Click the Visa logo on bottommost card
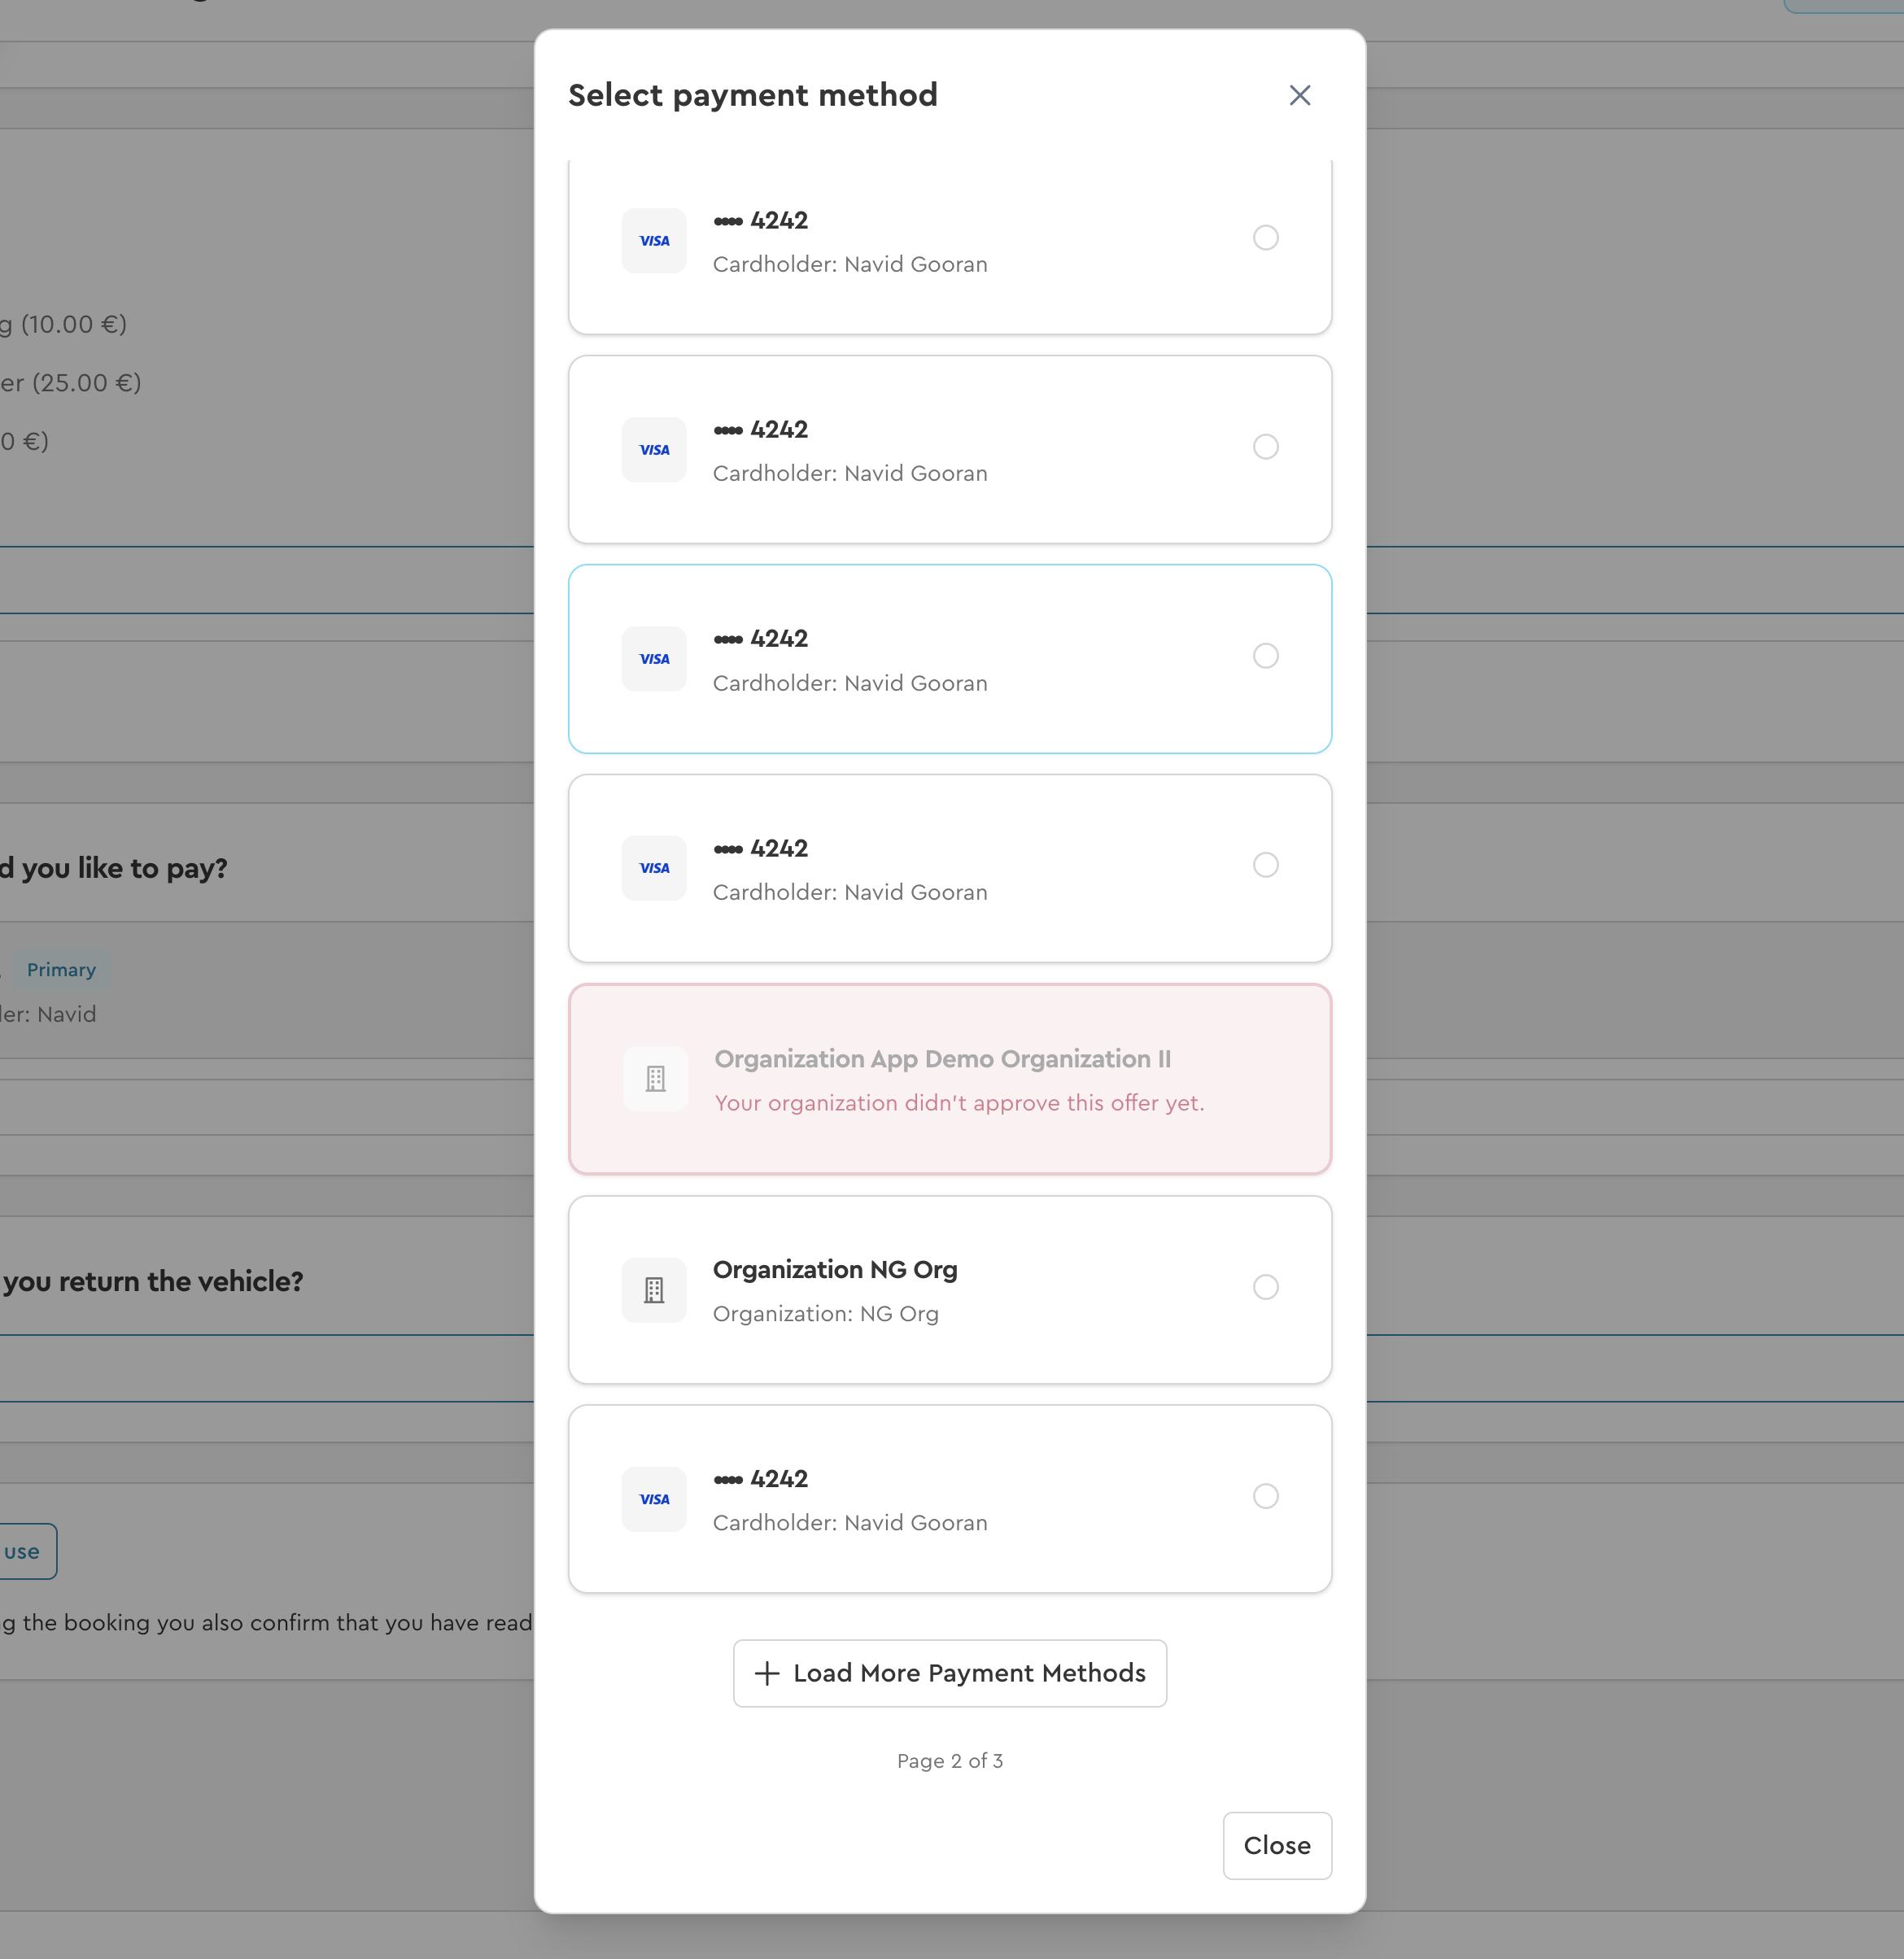 point(654,1499)
